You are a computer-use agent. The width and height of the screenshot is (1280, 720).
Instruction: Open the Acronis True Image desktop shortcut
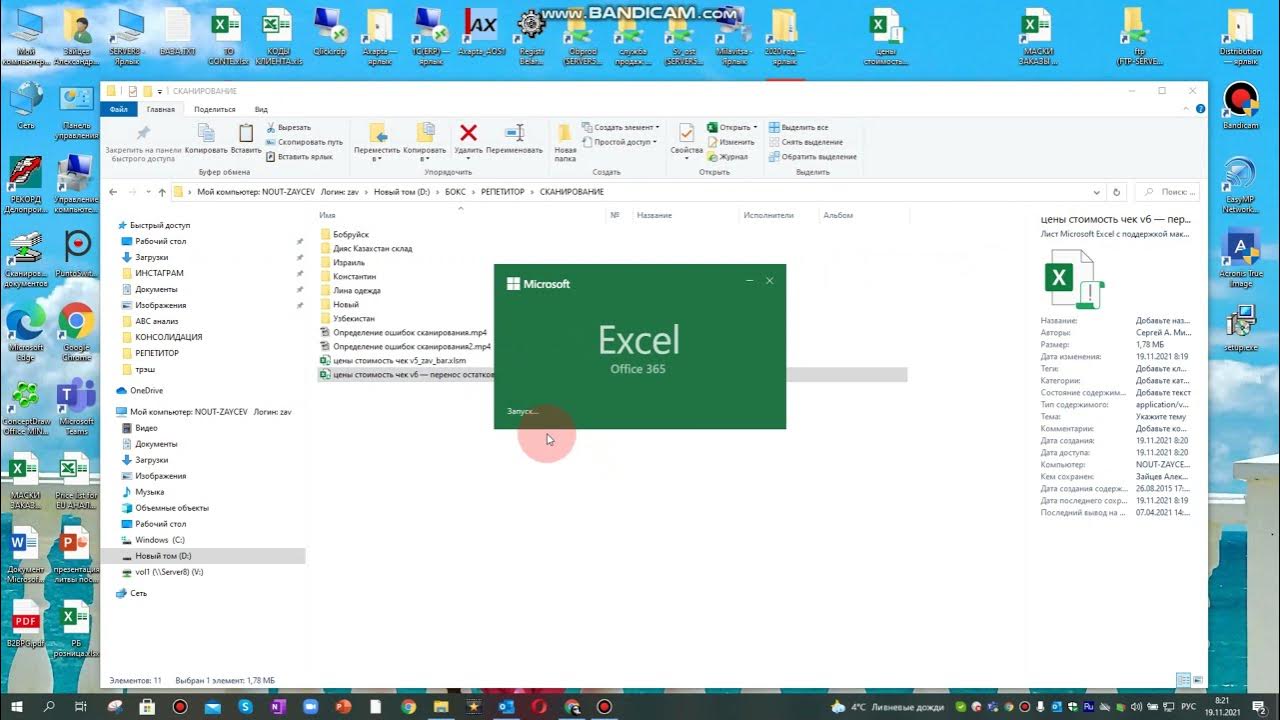pyautogui.click(x=1241, y=259)
